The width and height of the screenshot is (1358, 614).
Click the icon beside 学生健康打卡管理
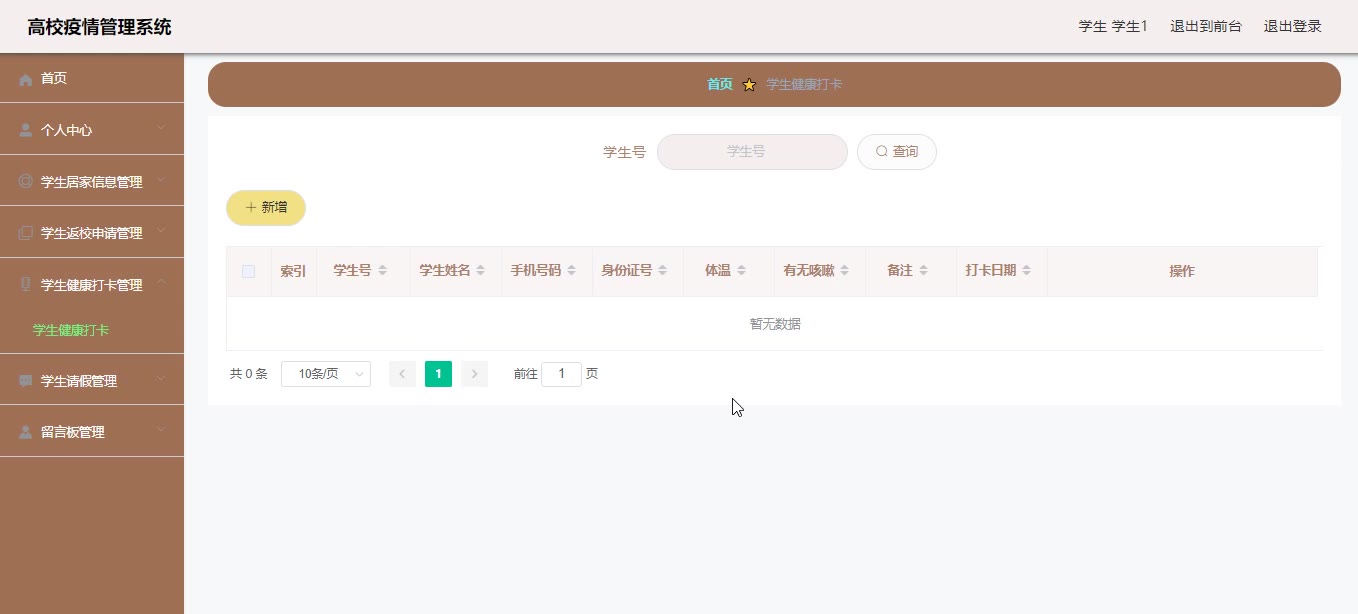26,285
